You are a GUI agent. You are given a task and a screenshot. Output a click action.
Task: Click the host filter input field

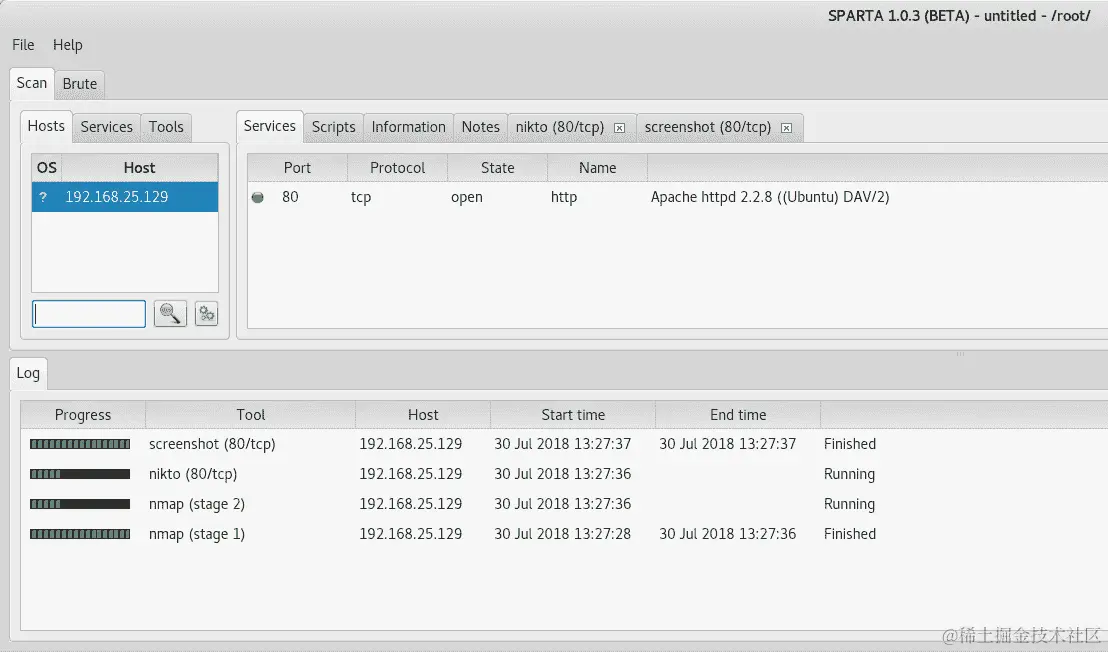tap(89, 314)
